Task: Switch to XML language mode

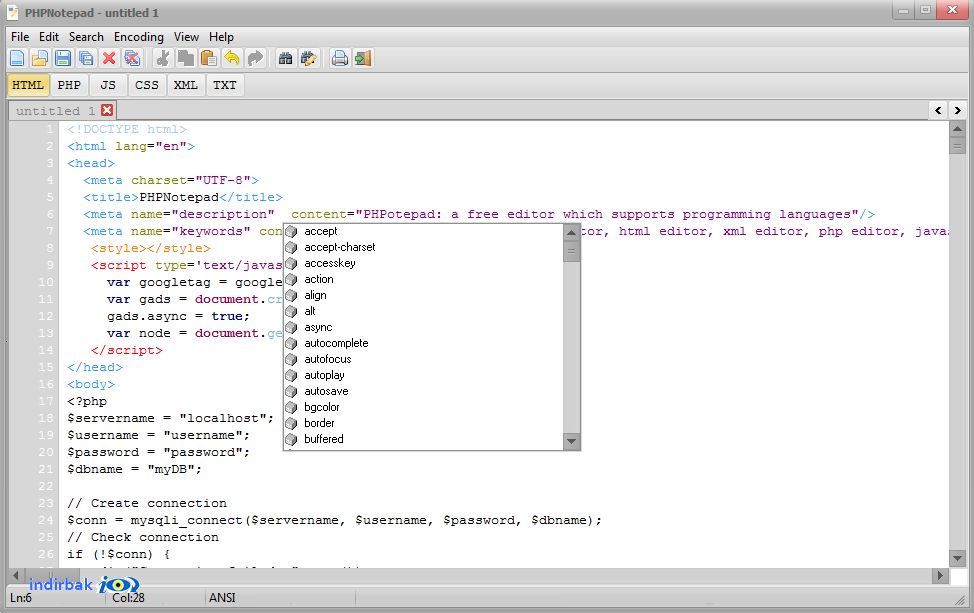Action: [186, 85]
